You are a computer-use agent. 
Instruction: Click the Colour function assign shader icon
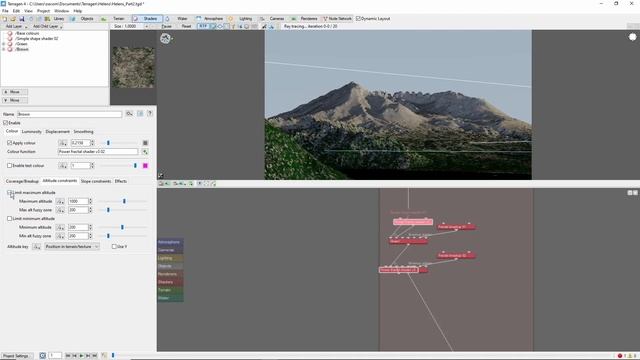tap(145, 152)
